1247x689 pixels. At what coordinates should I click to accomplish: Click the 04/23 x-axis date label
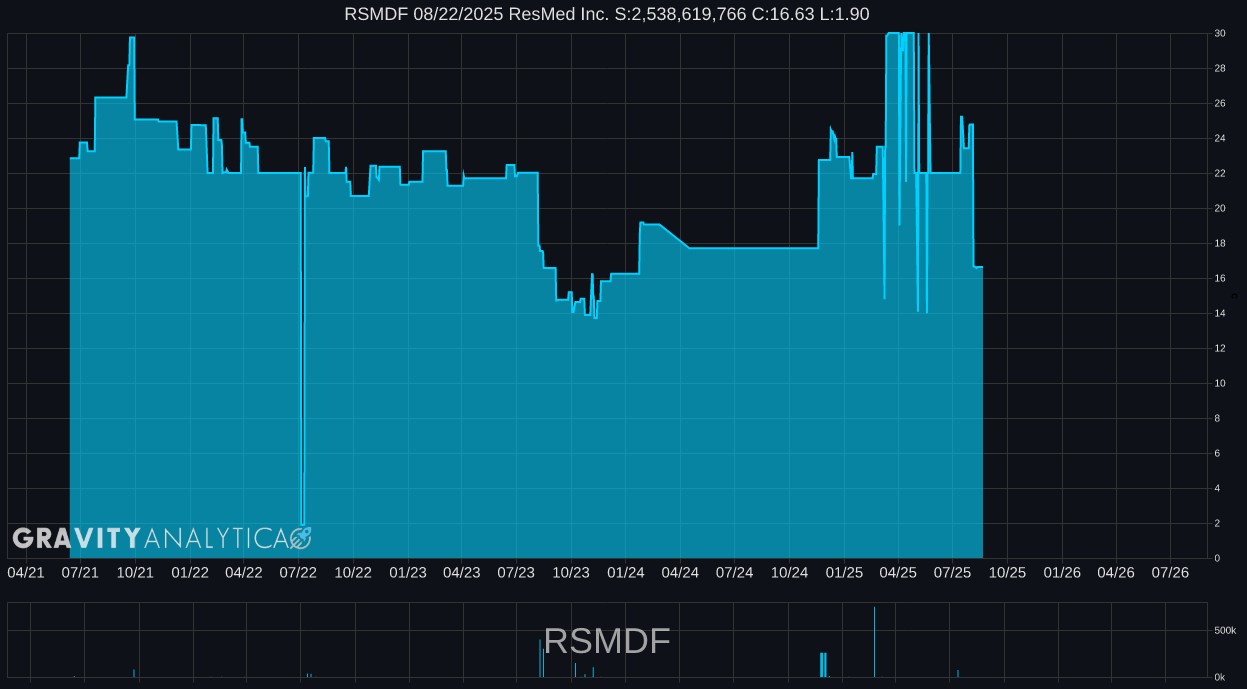click(x=462, y=572)
